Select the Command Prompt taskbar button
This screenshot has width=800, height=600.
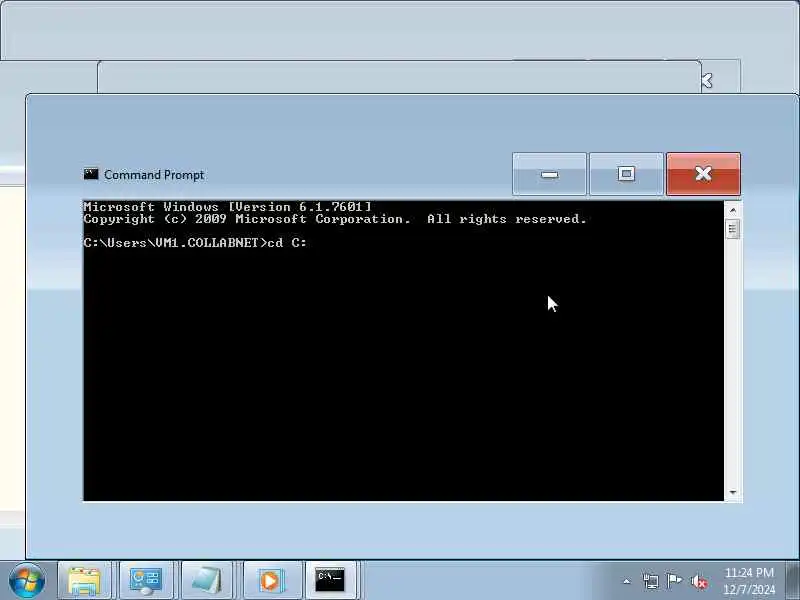(331, 581)
